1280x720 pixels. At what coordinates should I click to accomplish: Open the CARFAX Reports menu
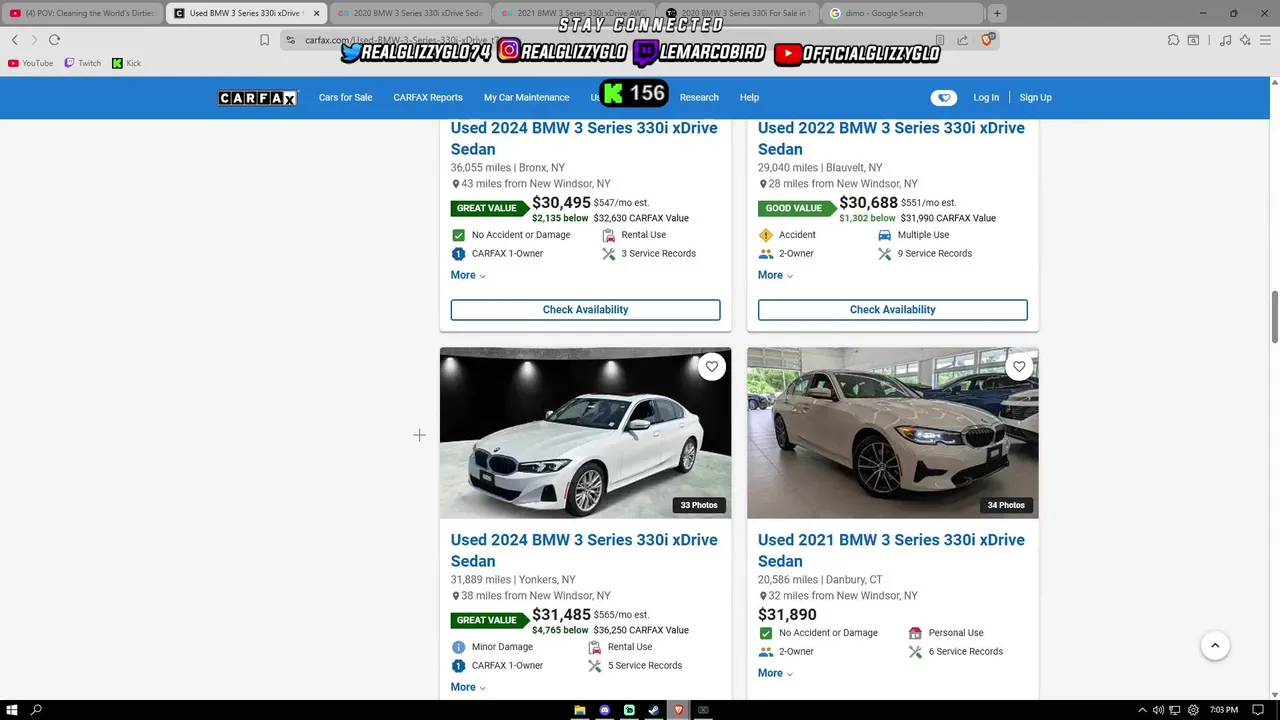(x=428, y=98)
